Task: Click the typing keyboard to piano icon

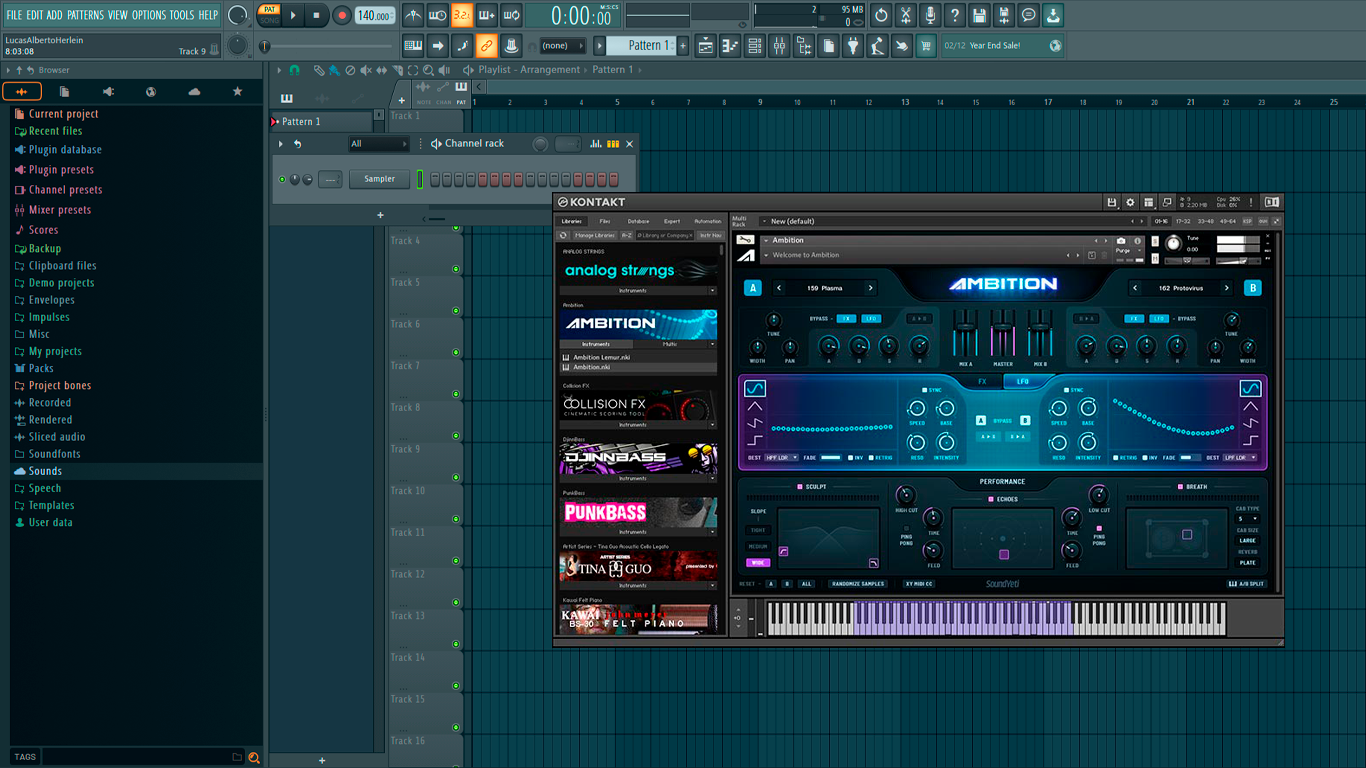Action: [413, 46]
